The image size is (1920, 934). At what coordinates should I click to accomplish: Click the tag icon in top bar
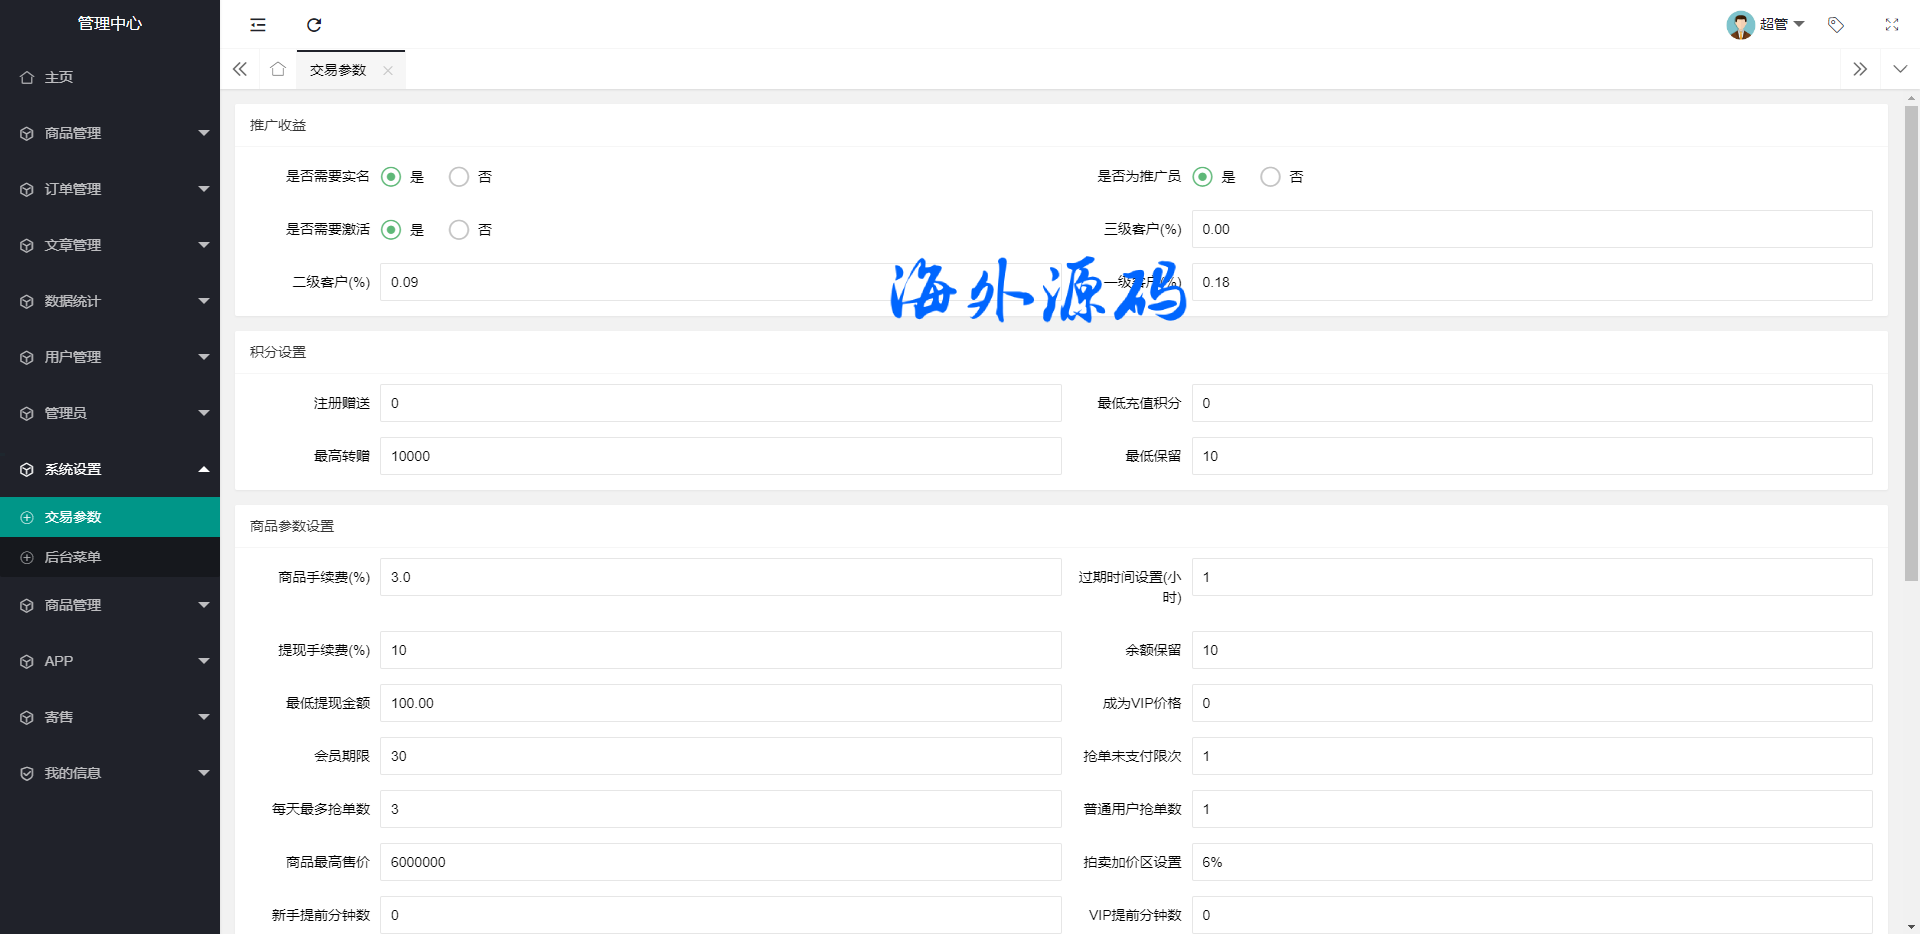click(1835, 25)
